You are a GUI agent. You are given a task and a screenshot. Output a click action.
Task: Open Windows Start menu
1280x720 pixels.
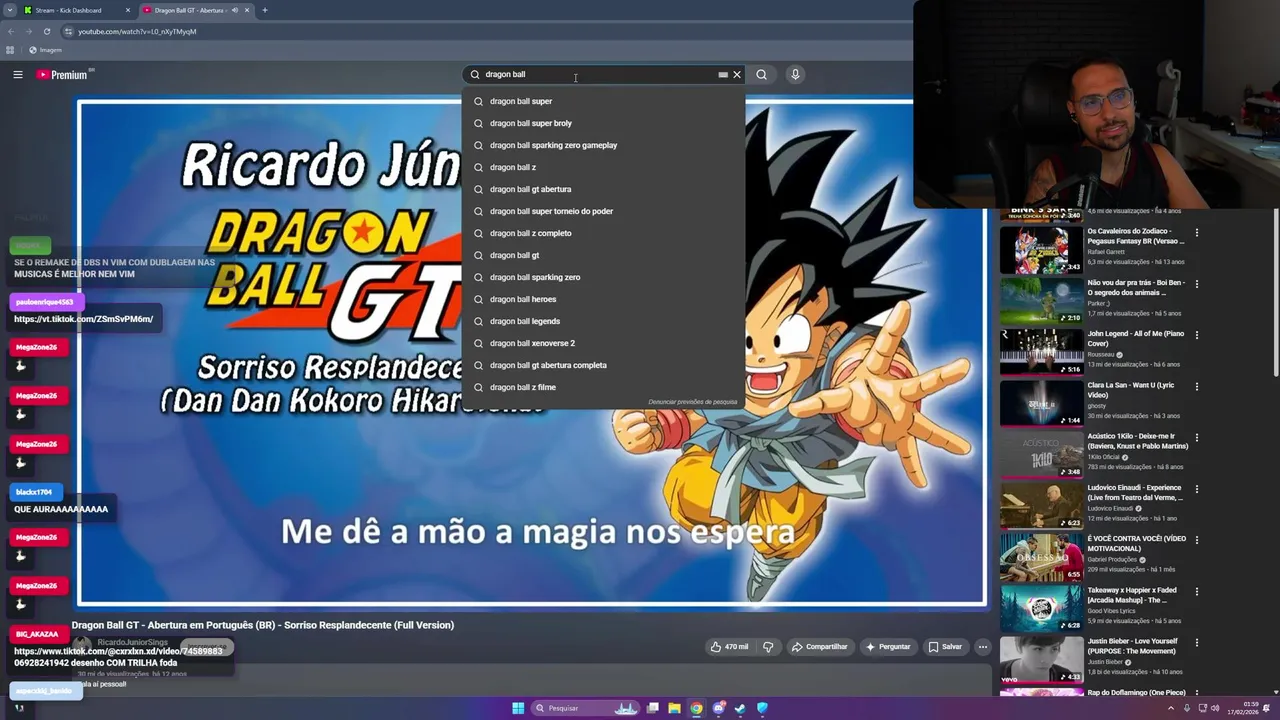tap(518, 708)
